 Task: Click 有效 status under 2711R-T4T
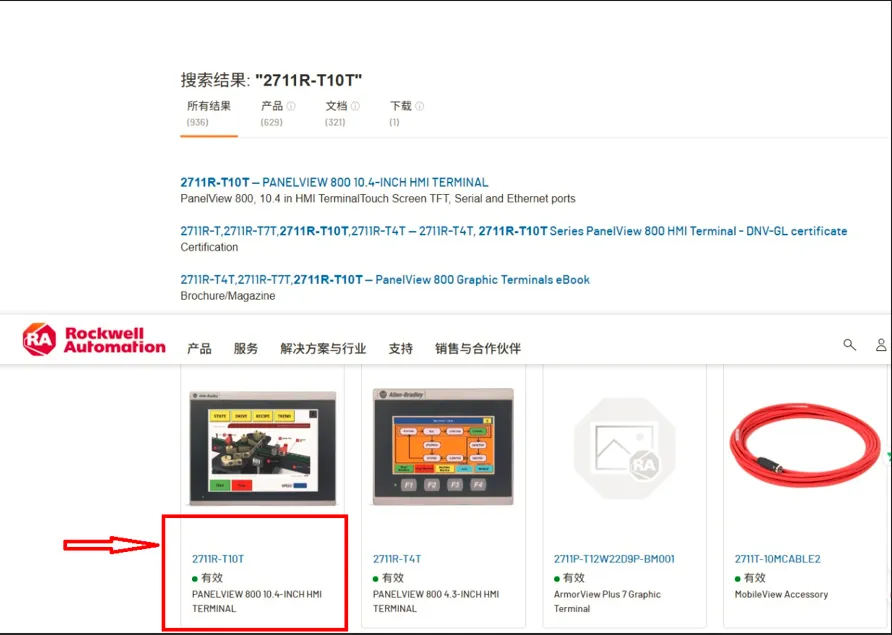pos(388,578)
